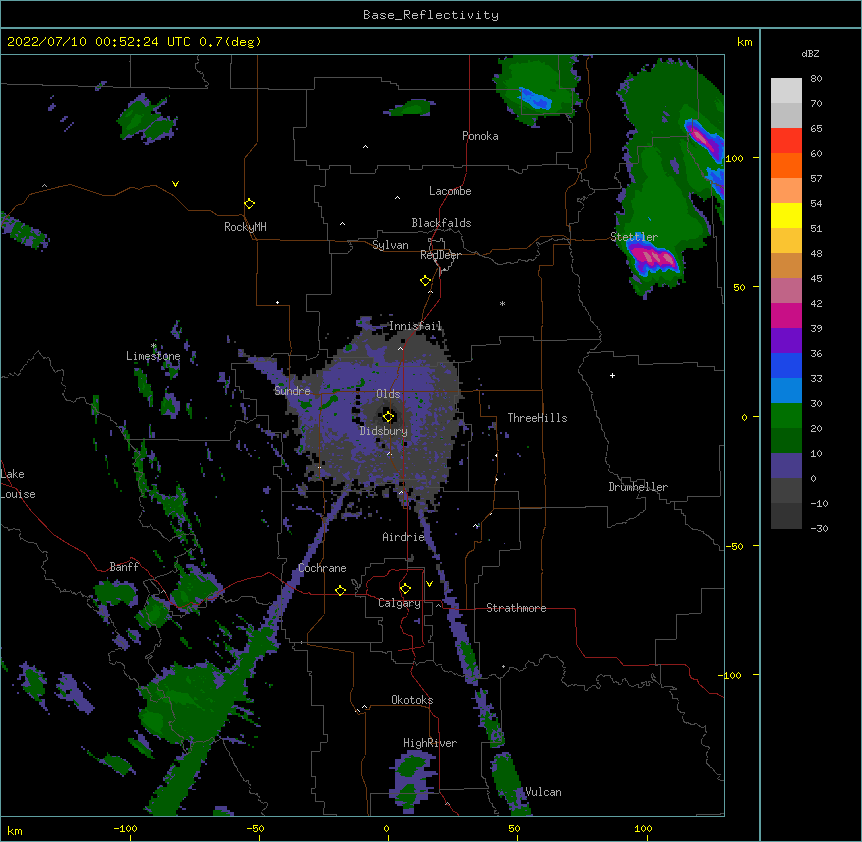Pick the green 20–30 dBZ legend swatch
This screenshot has height=842, width=862.
[786, 416]
